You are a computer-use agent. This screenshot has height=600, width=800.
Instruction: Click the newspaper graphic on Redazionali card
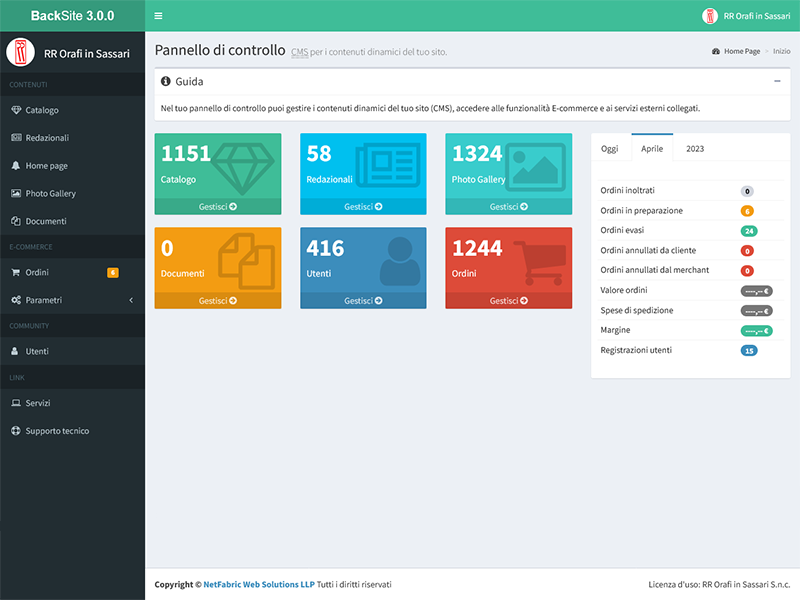[x=388, y=165]
